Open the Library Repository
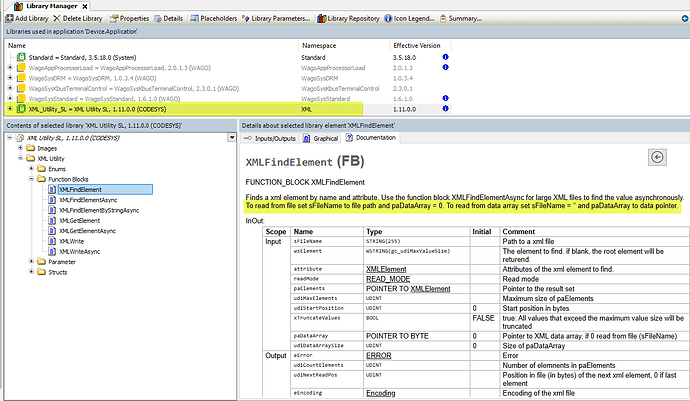 click(349, 18)
